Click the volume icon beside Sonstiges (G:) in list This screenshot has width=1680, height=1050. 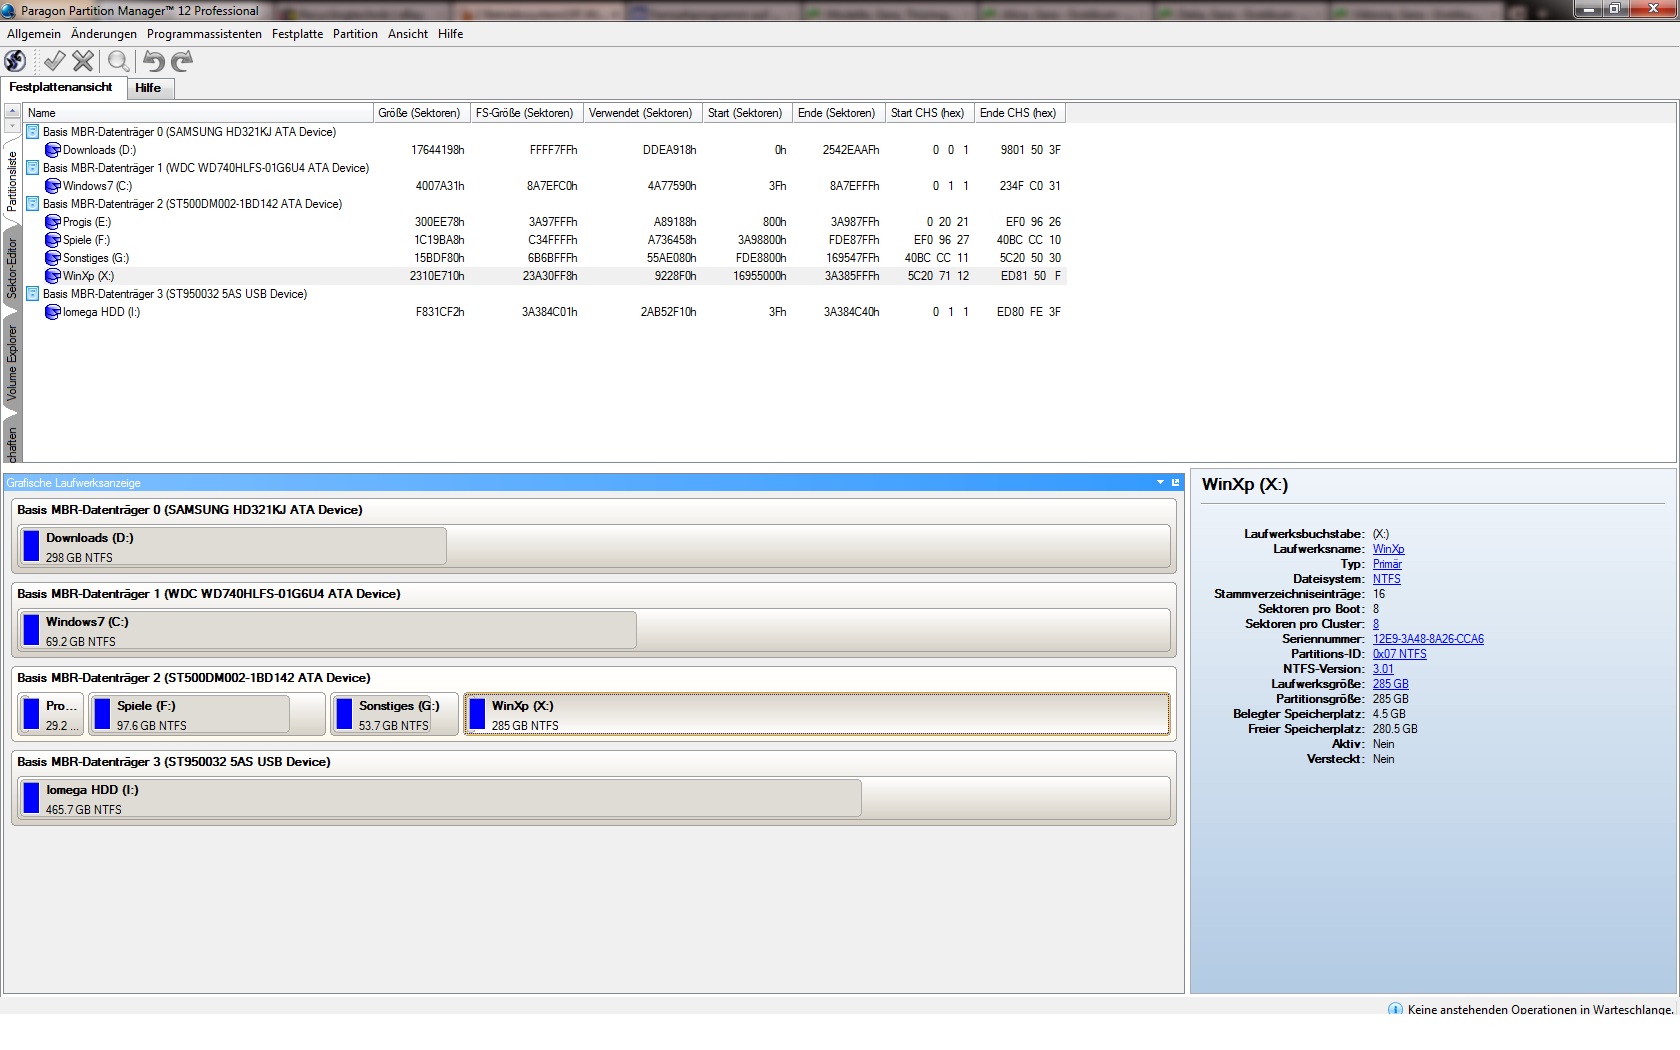point(53,258)
